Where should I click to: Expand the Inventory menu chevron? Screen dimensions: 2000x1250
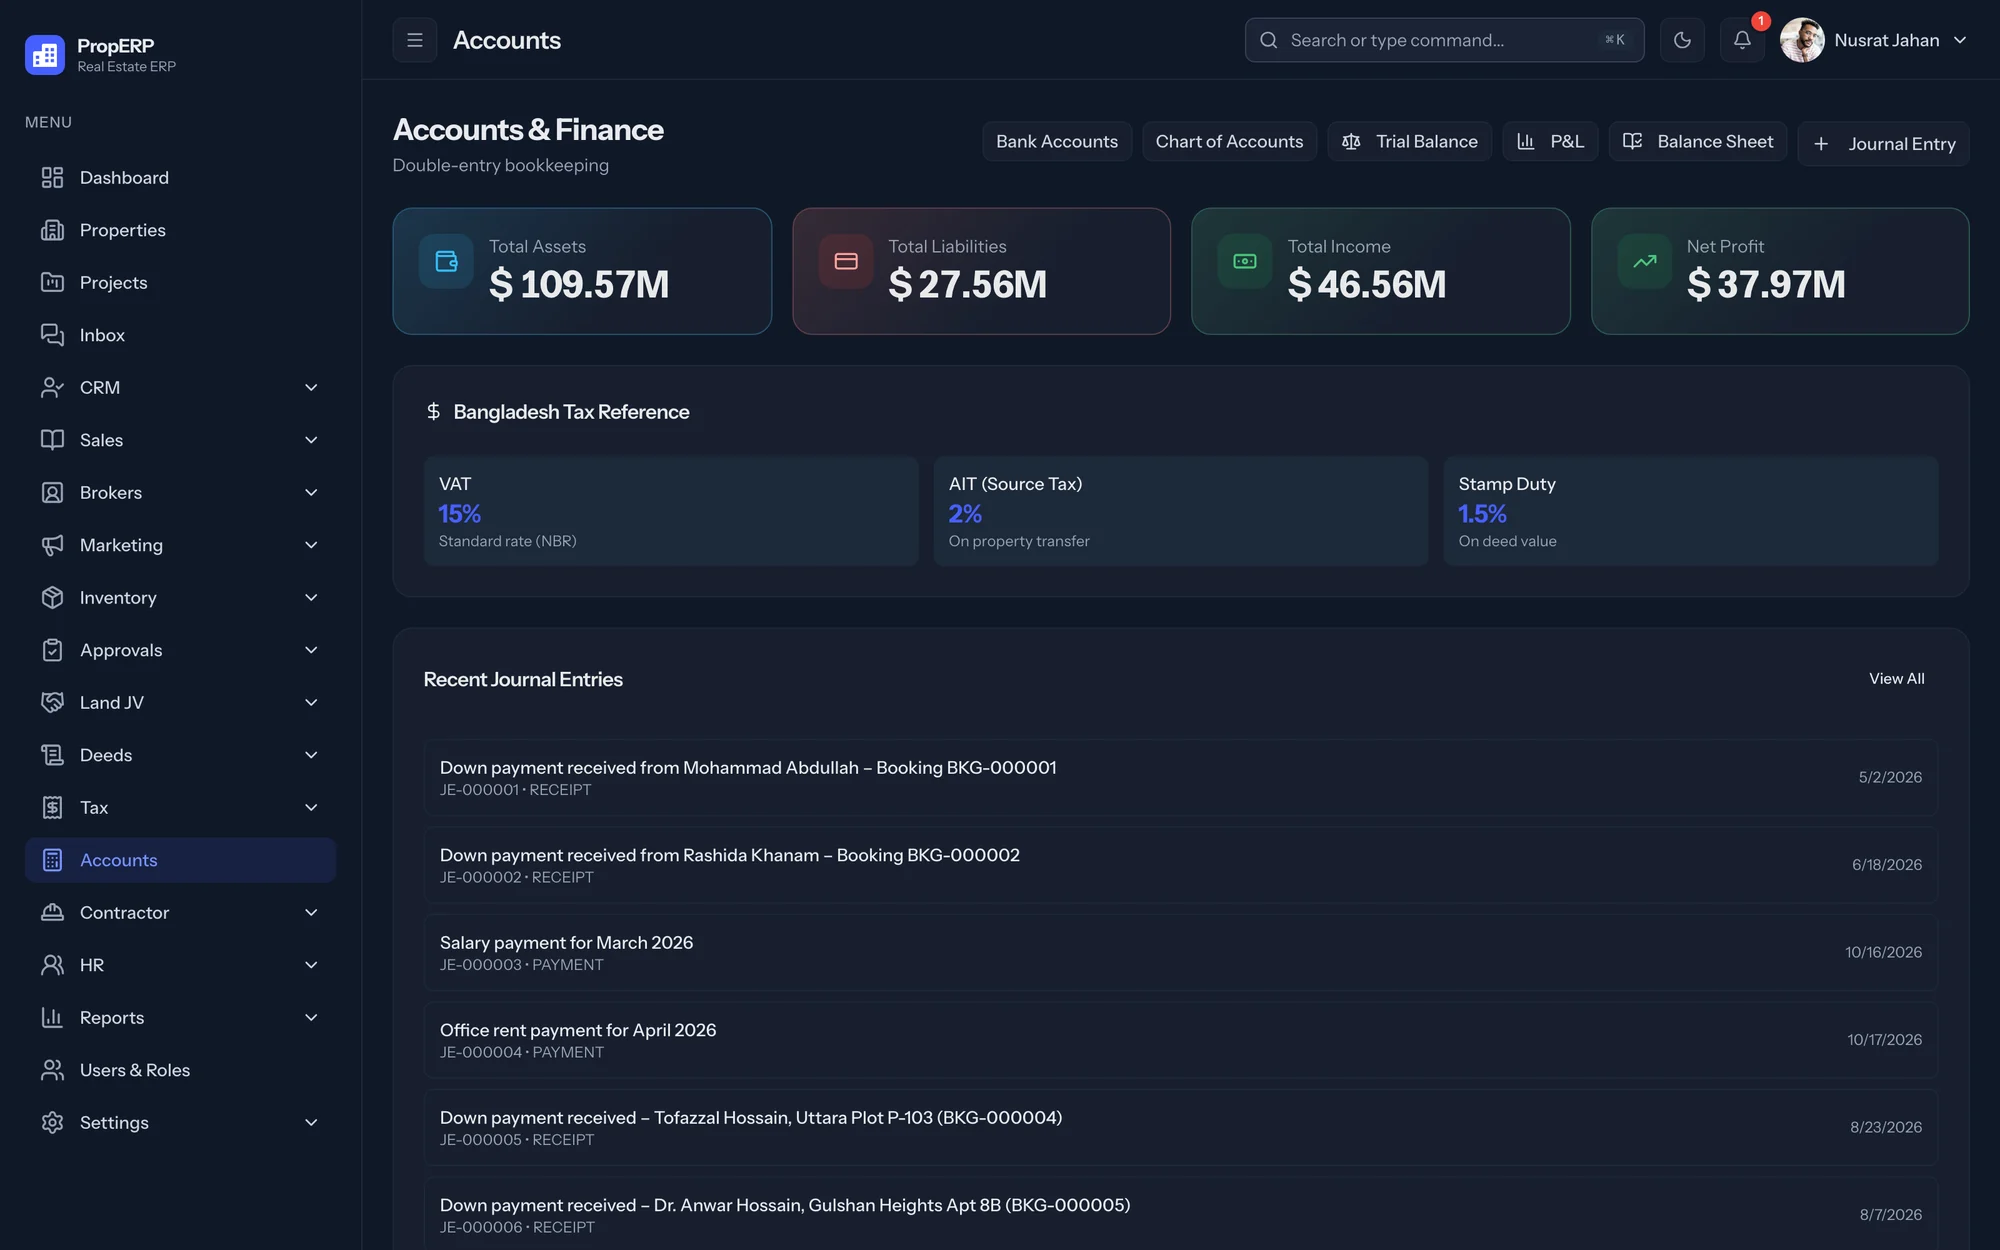coord(311,598)
